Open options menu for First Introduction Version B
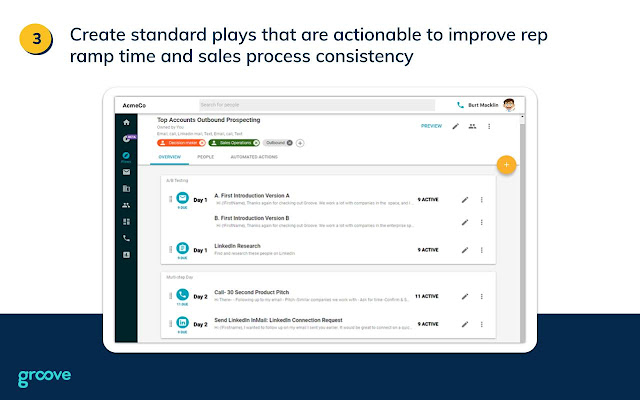This screenshot has width=640, height=400. click(482, 222)
